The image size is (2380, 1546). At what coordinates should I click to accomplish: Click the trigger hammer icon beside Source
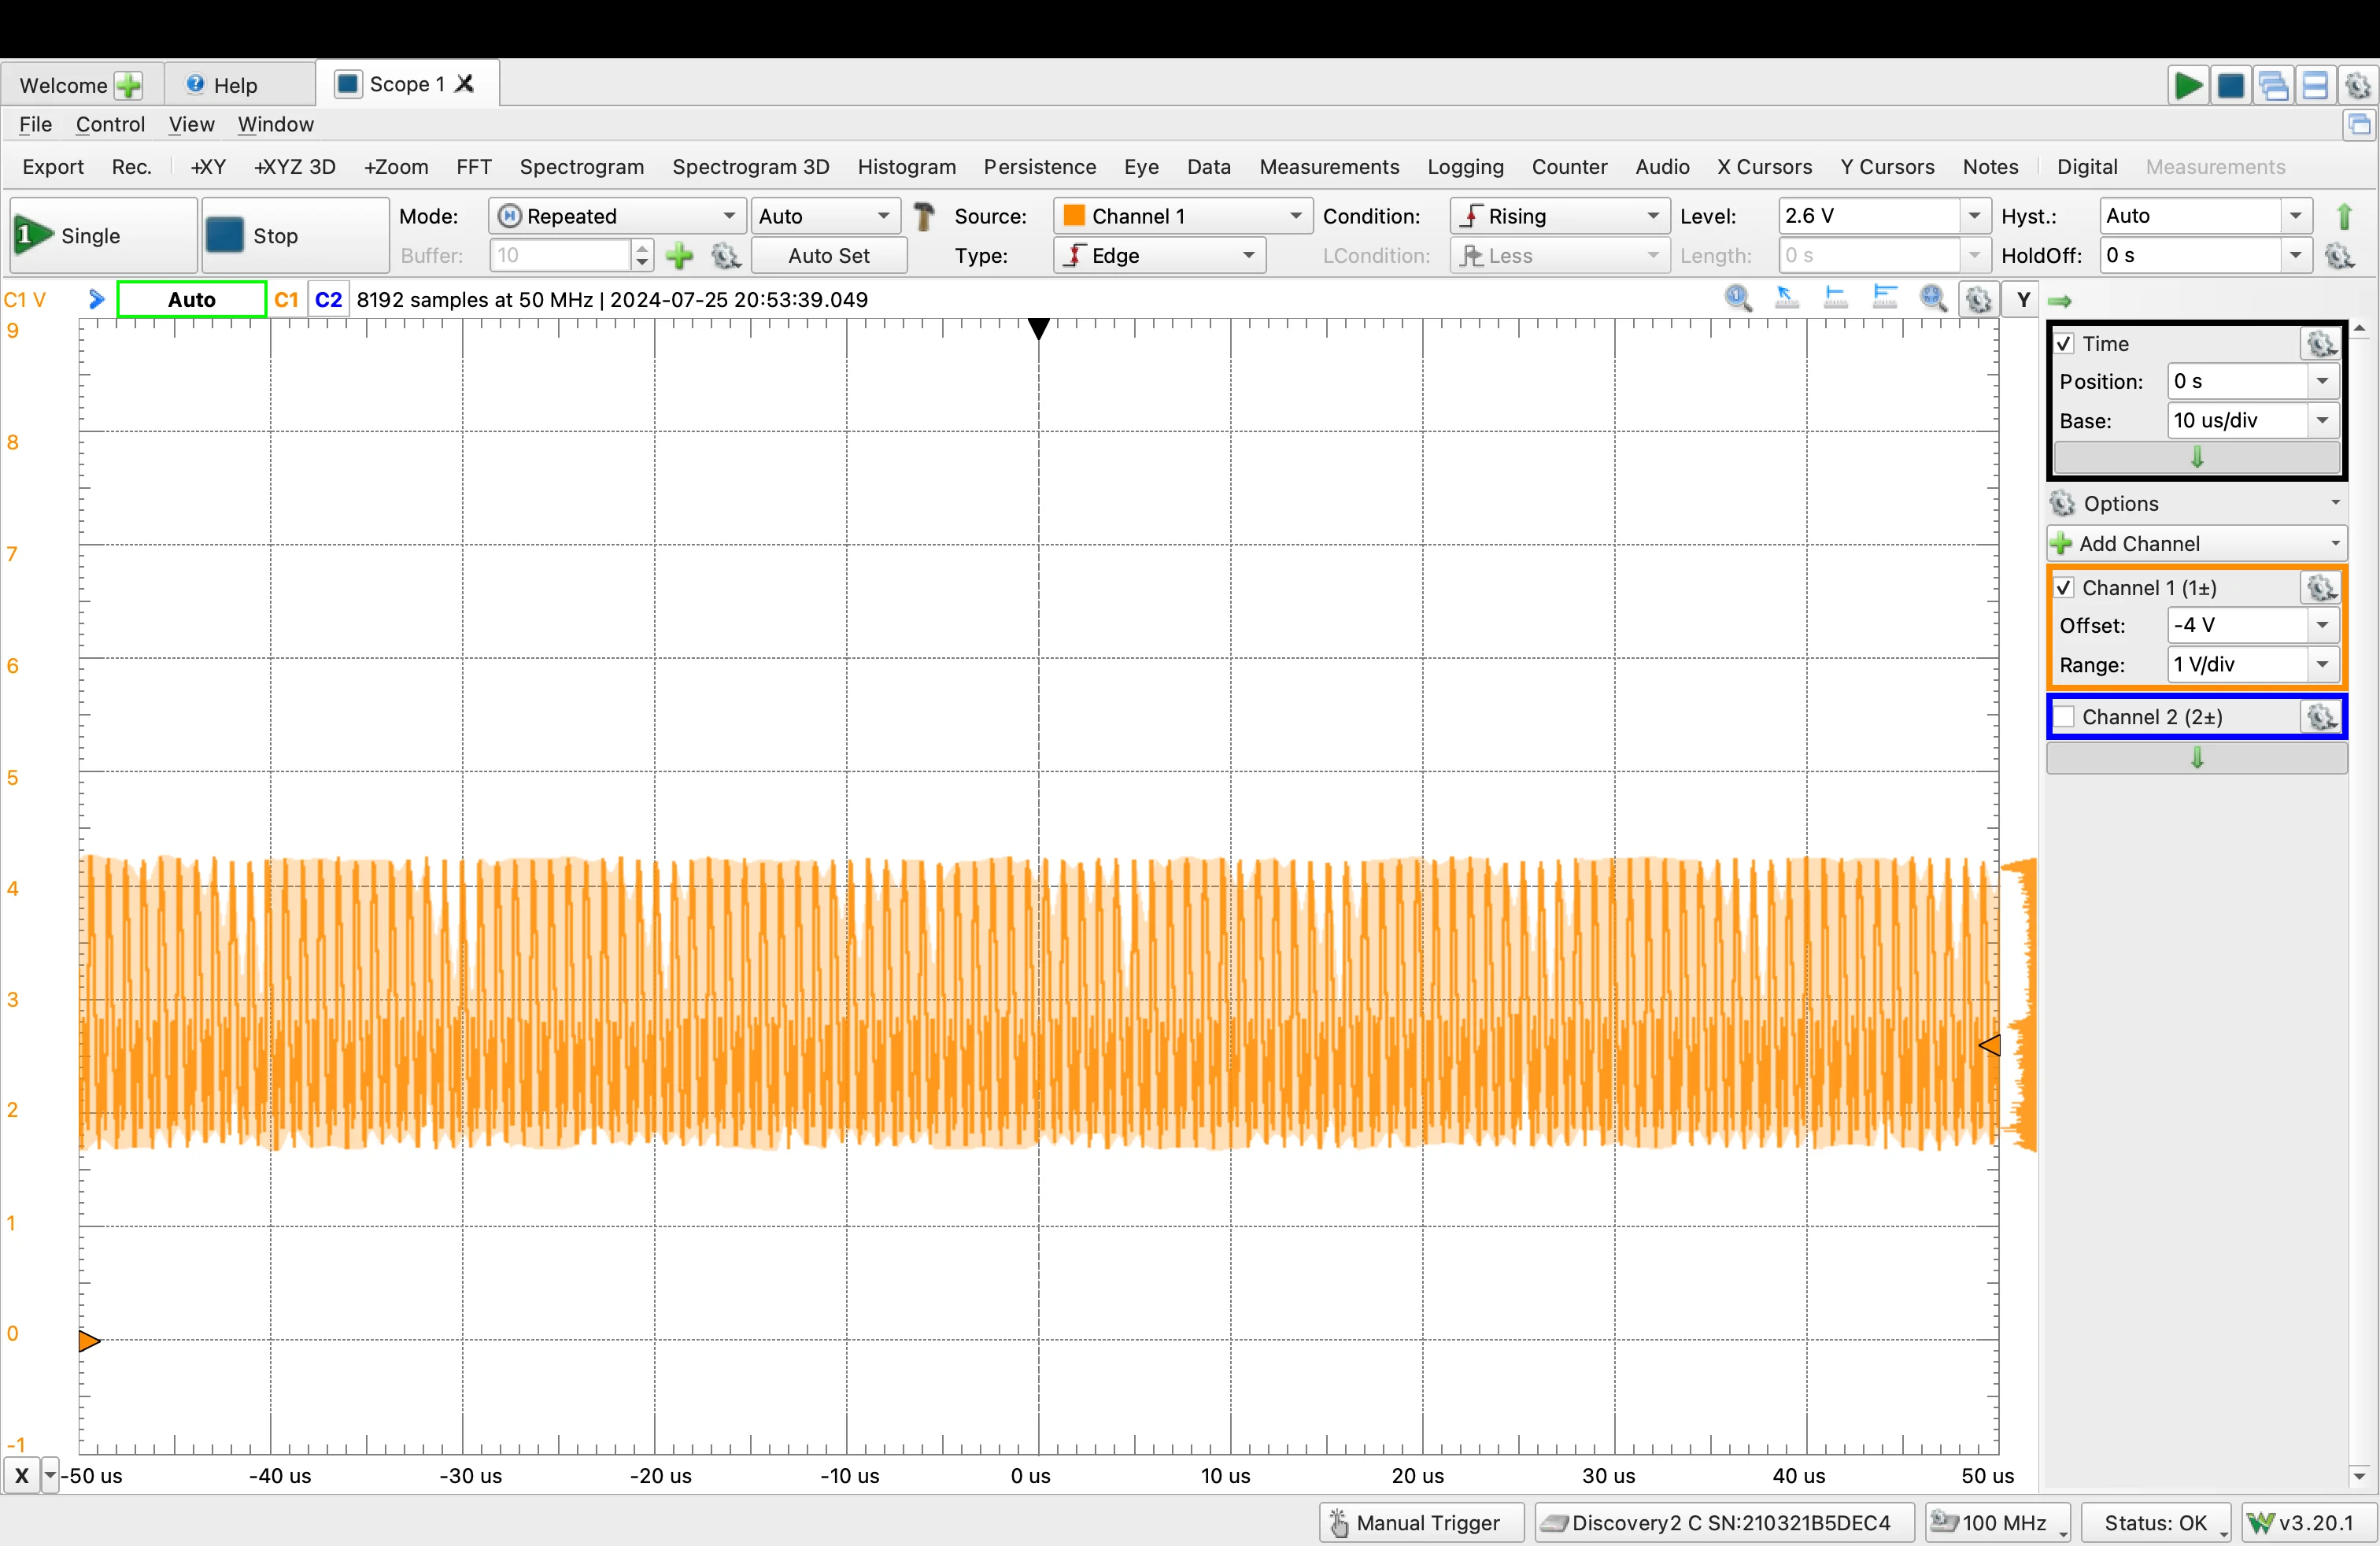pos(925,216)
